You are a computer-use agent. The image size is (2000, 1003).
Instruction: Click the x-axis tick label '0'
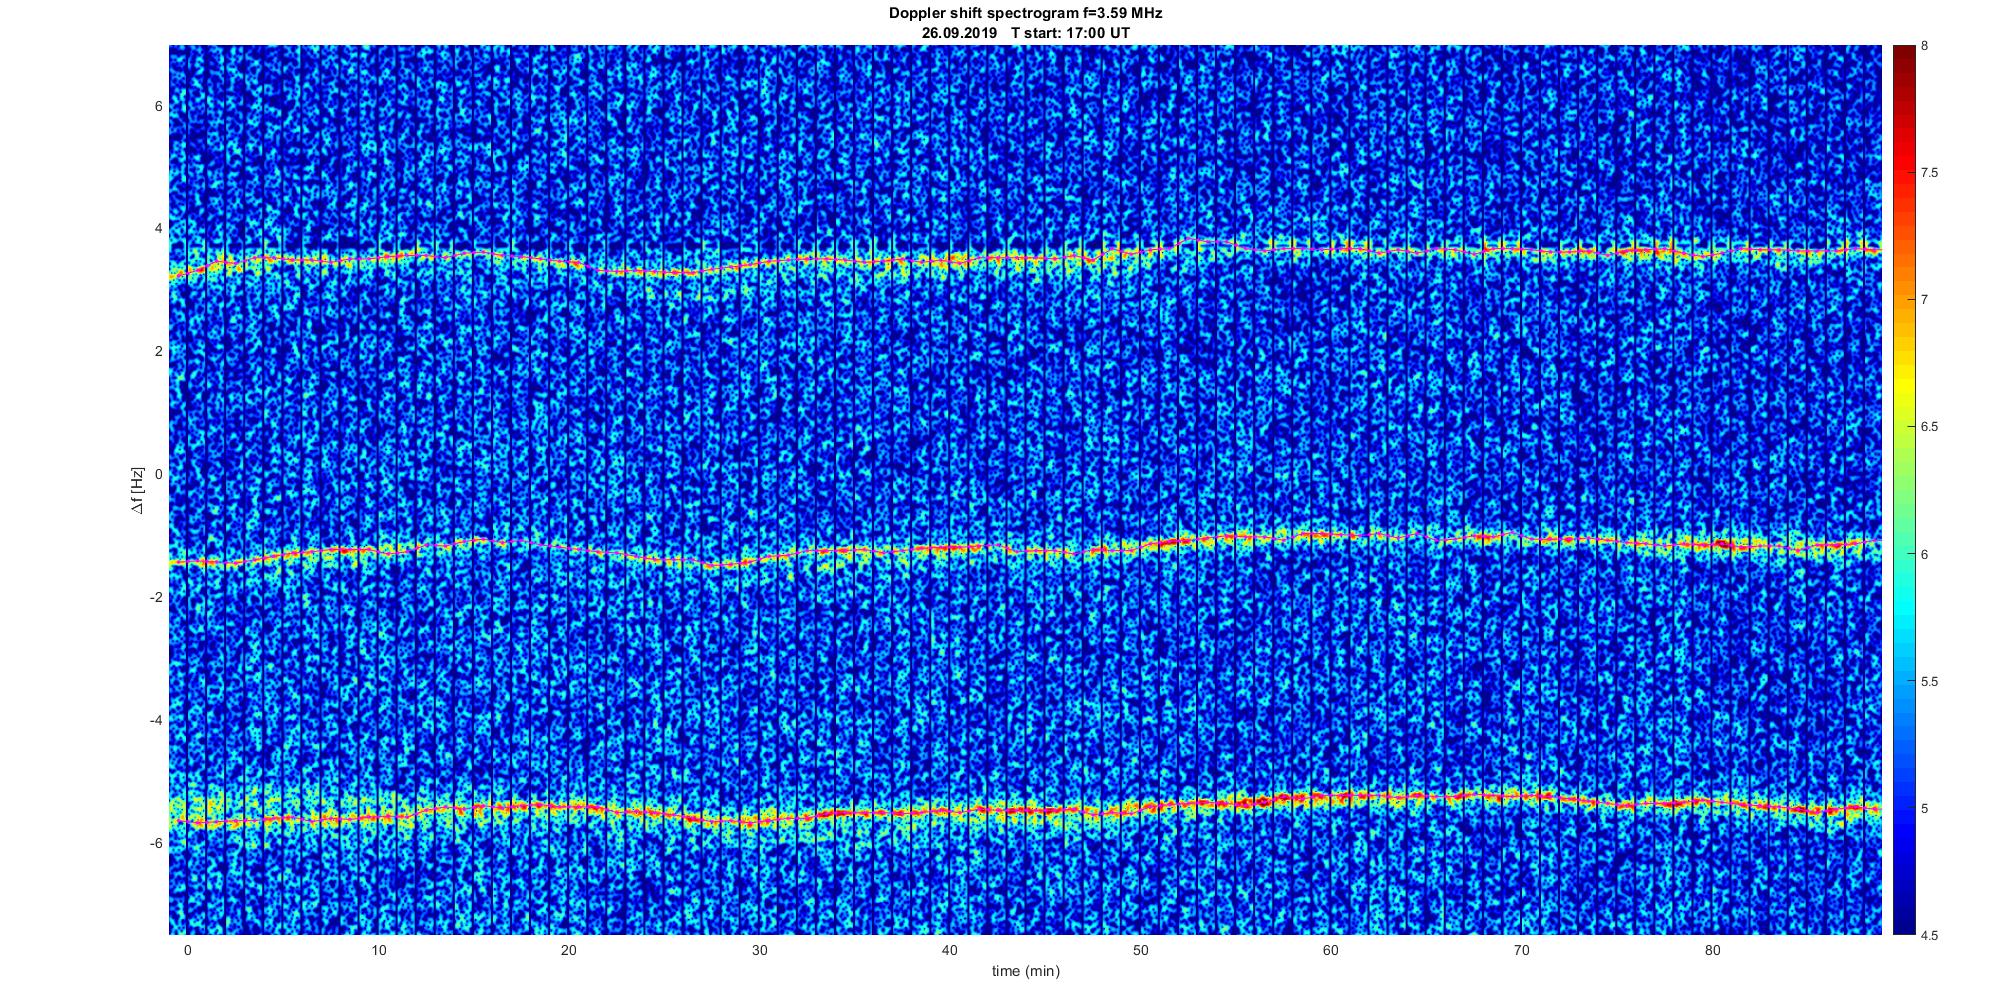pos(187,950)
